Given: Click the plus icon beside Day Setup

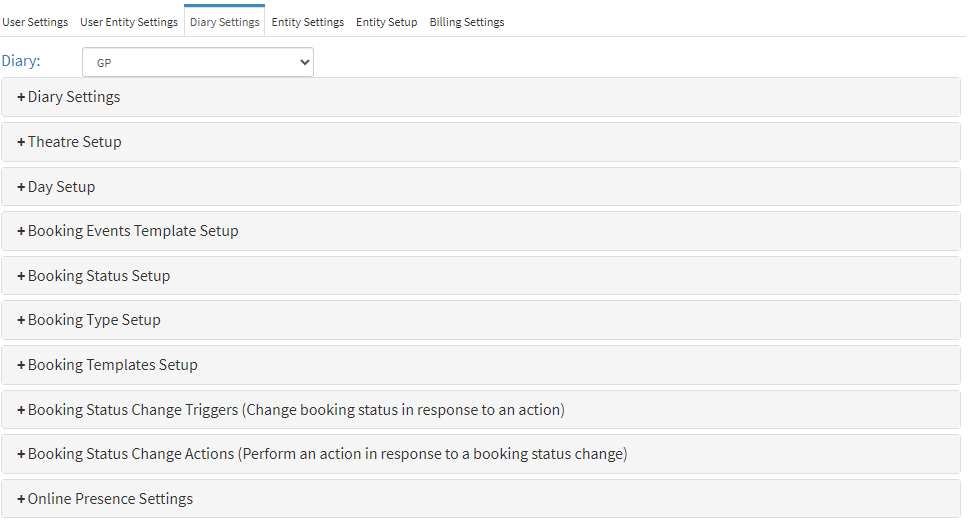Looking at the screenshot, I should [x=21, y=187].
